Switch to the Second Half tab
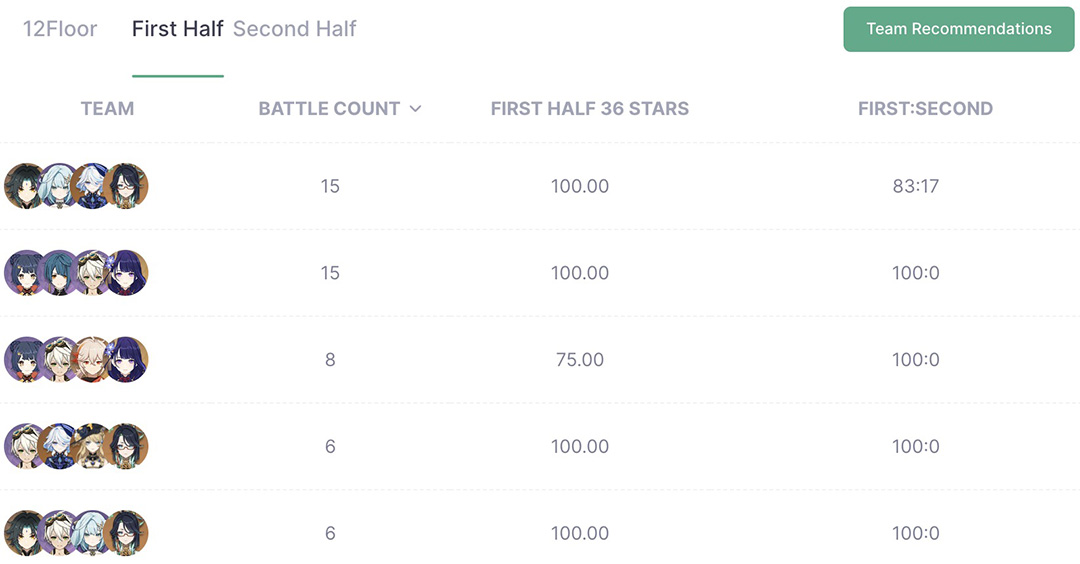The width and height of the screenshot is (1080, 564). [294, 29]
